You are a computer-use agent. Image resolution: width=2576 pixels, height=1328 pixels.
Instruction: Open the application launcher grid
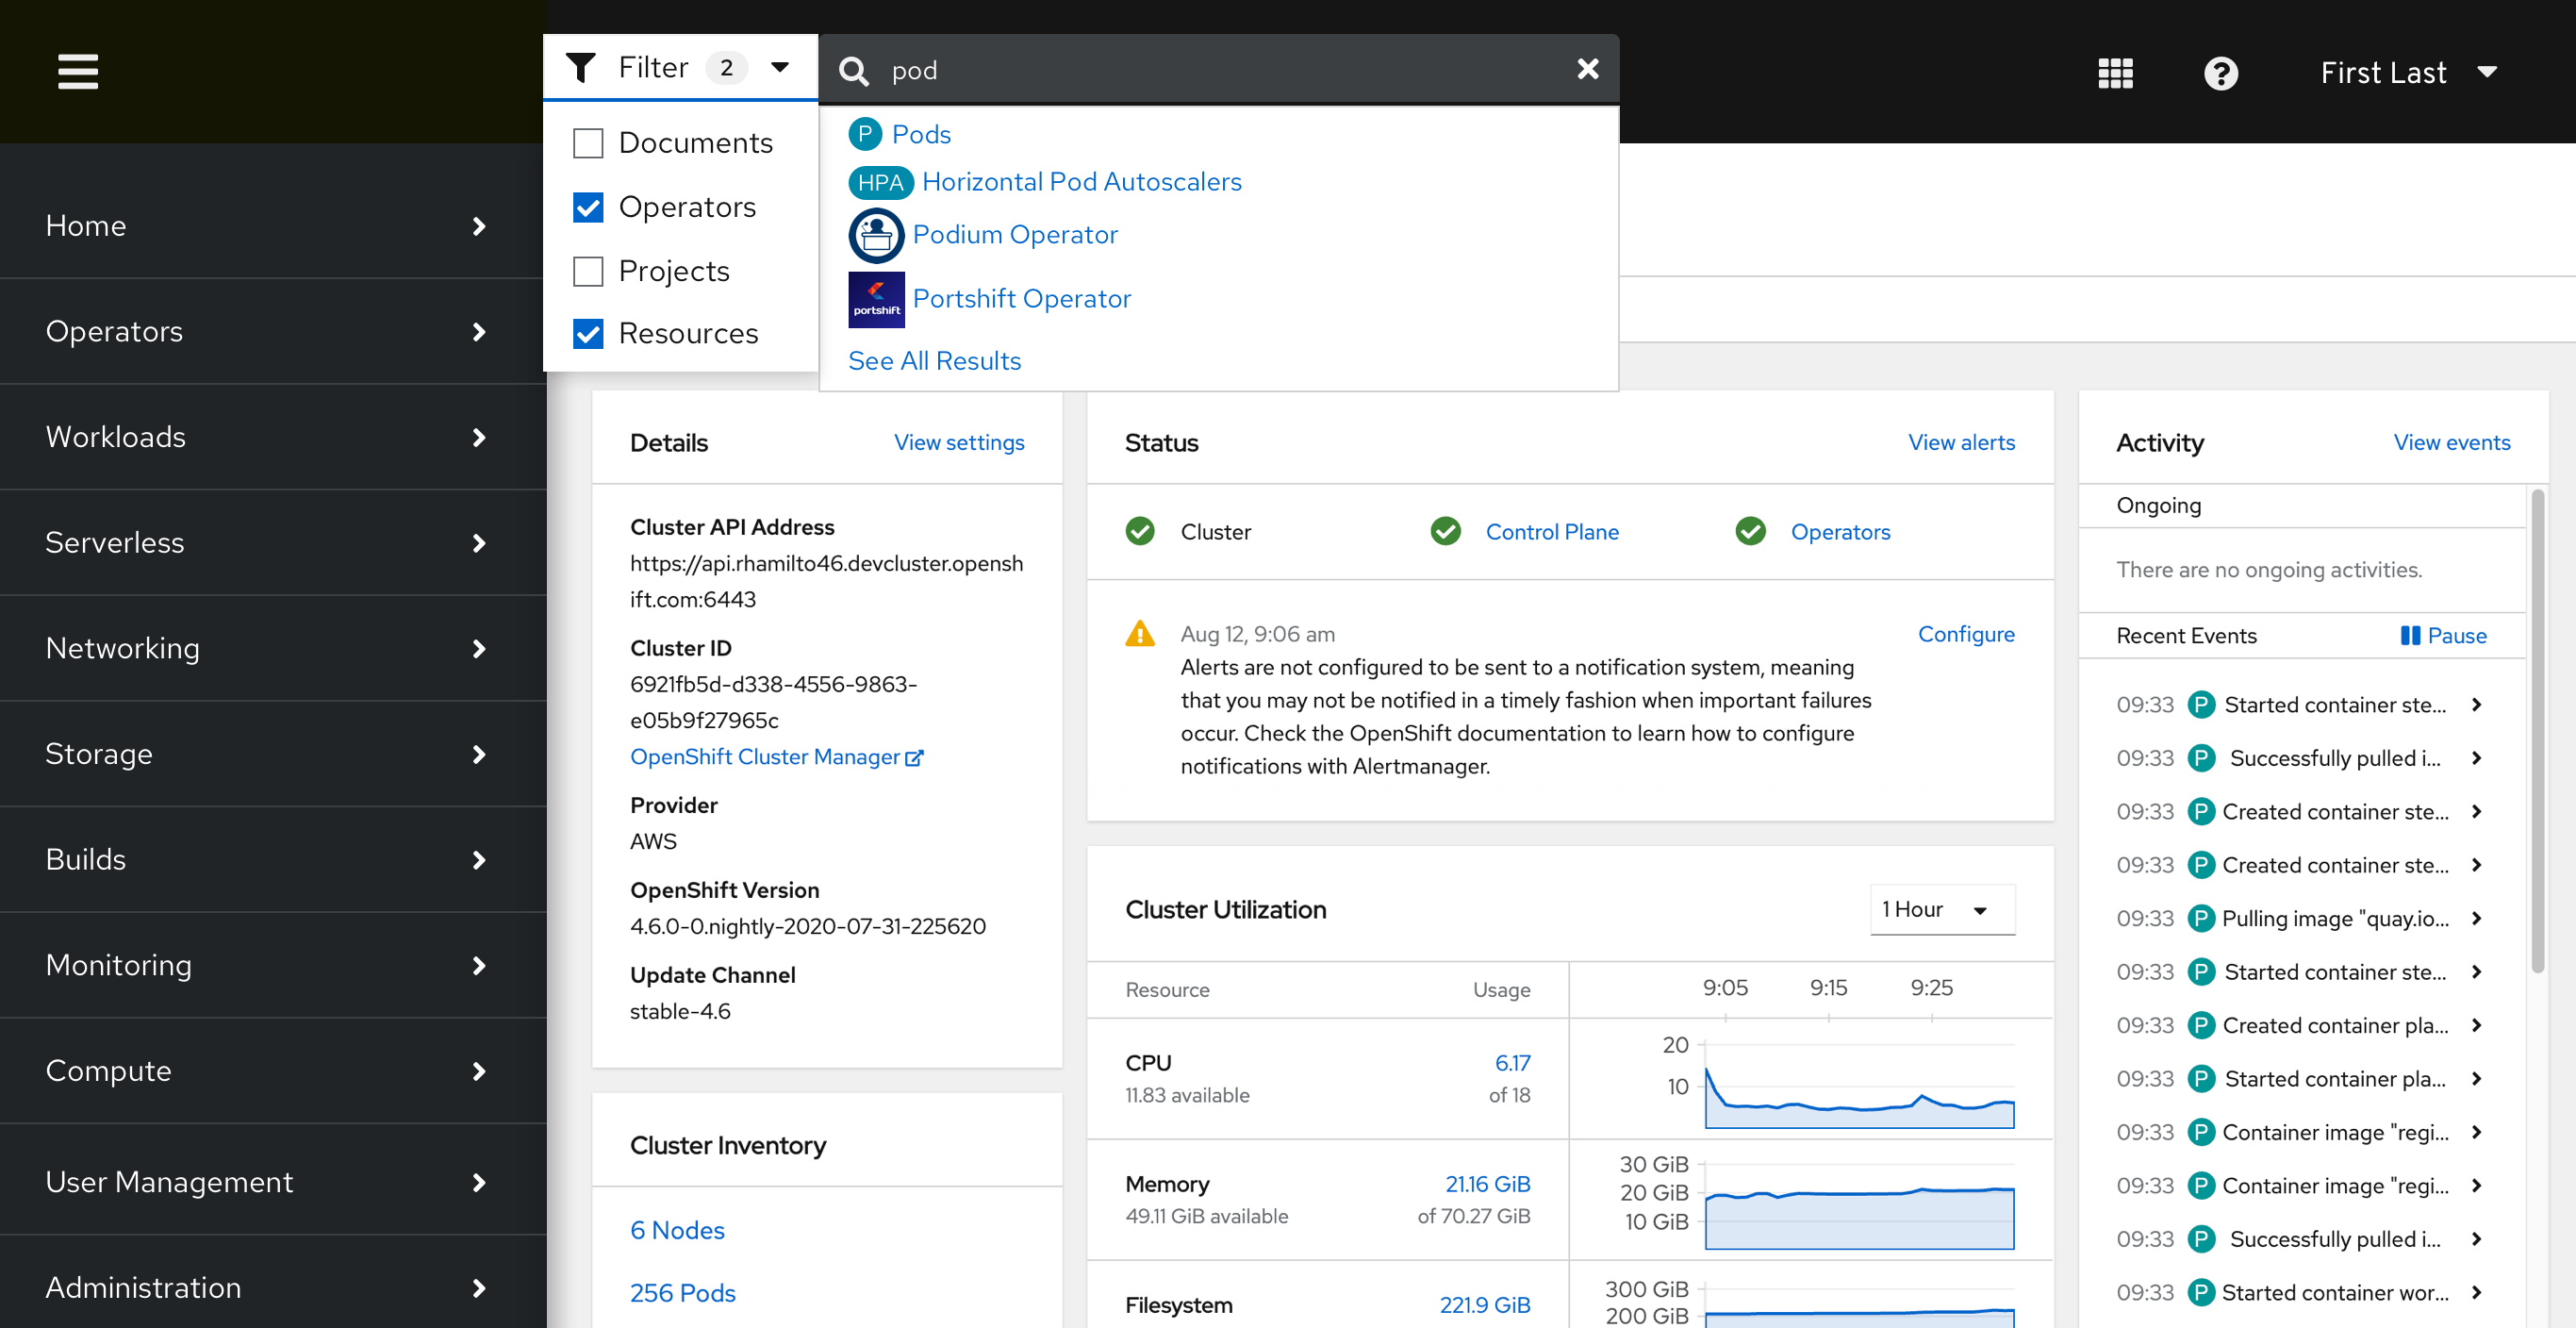click(x=2115, y=73)
